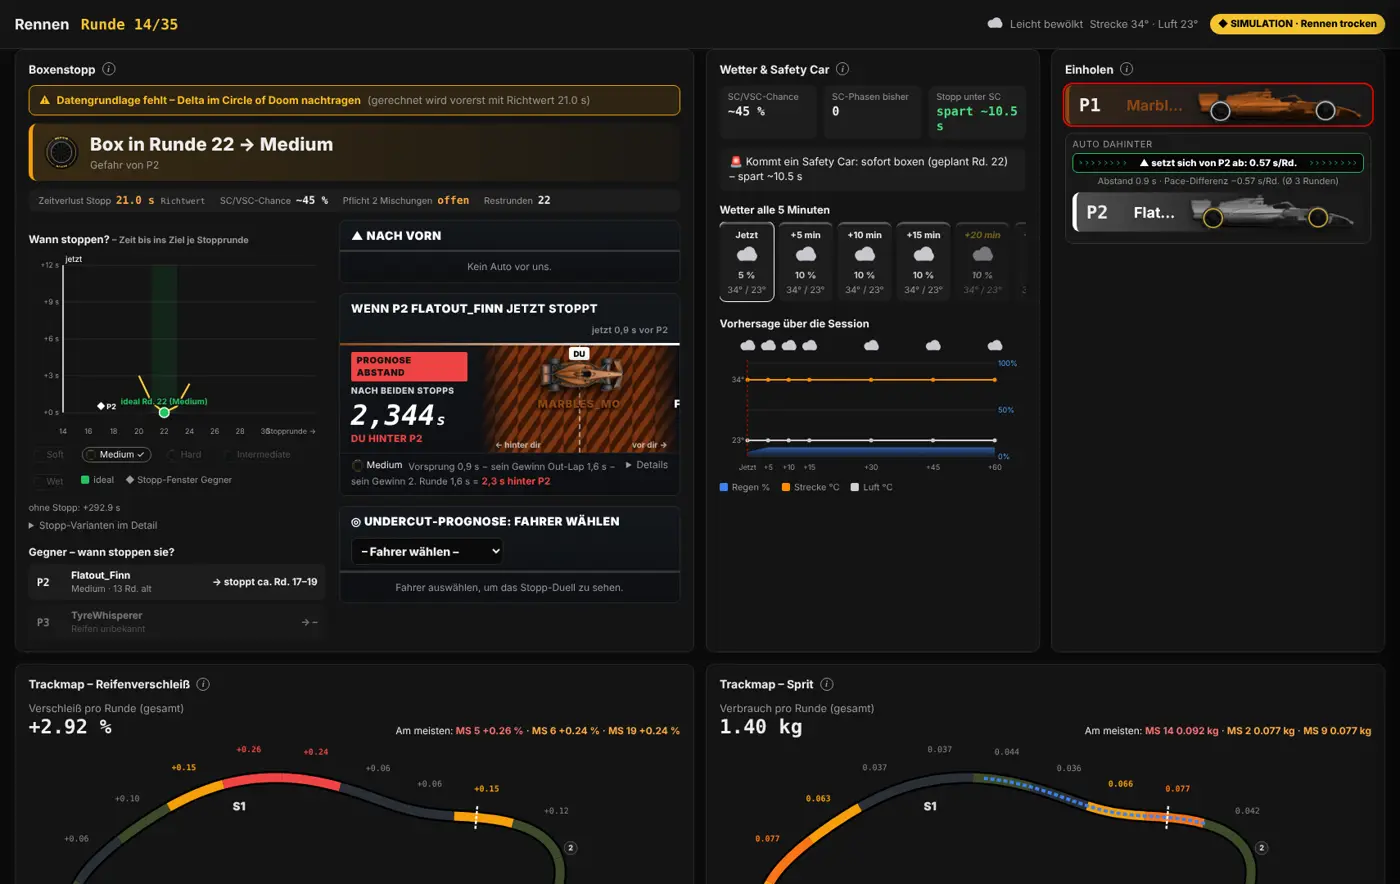
Task: Click the orange DU car in the forecast graphic
Action: (x=580, y=376)
